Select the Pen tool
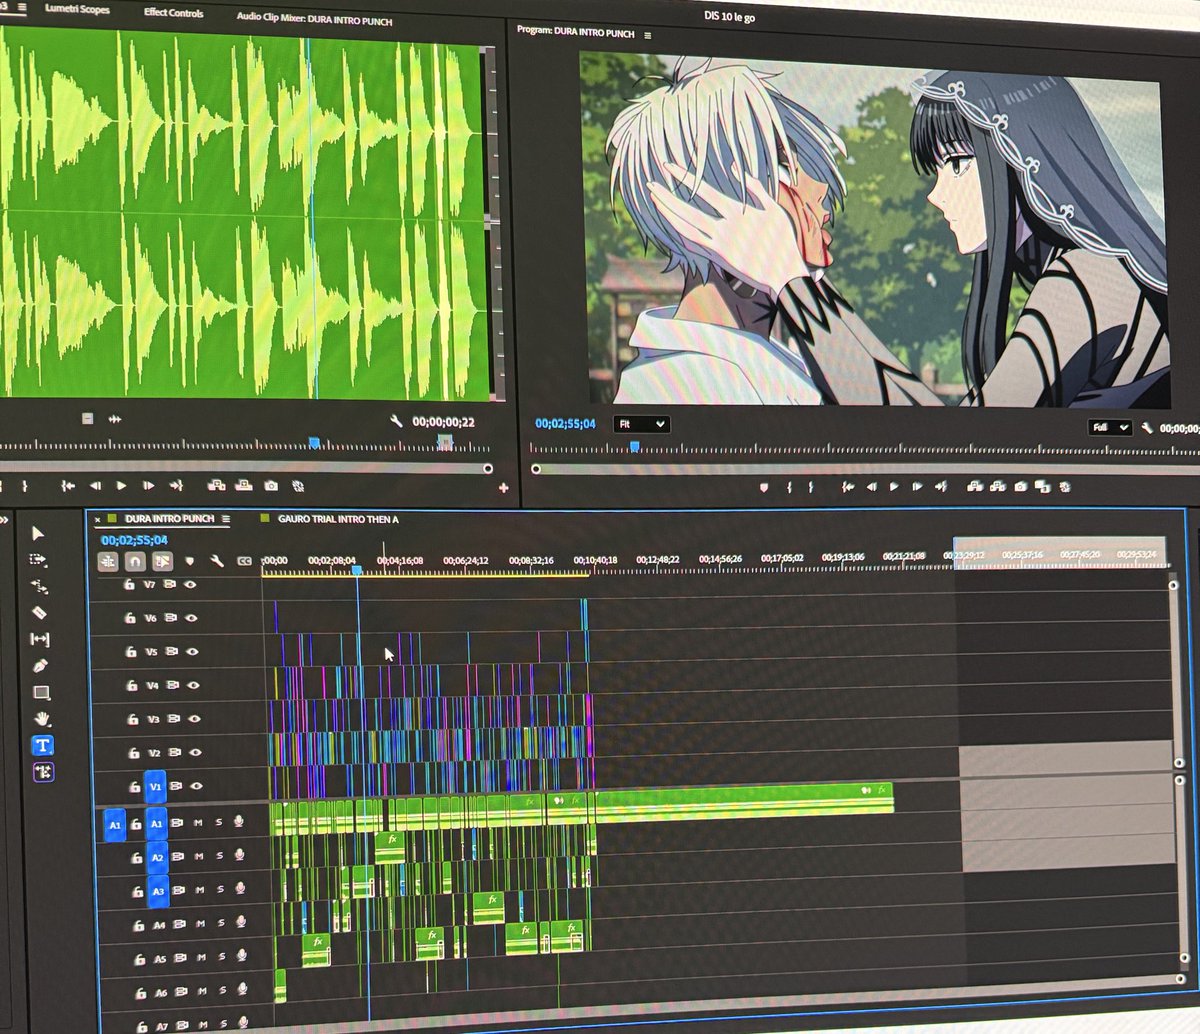 click(41, 665)
